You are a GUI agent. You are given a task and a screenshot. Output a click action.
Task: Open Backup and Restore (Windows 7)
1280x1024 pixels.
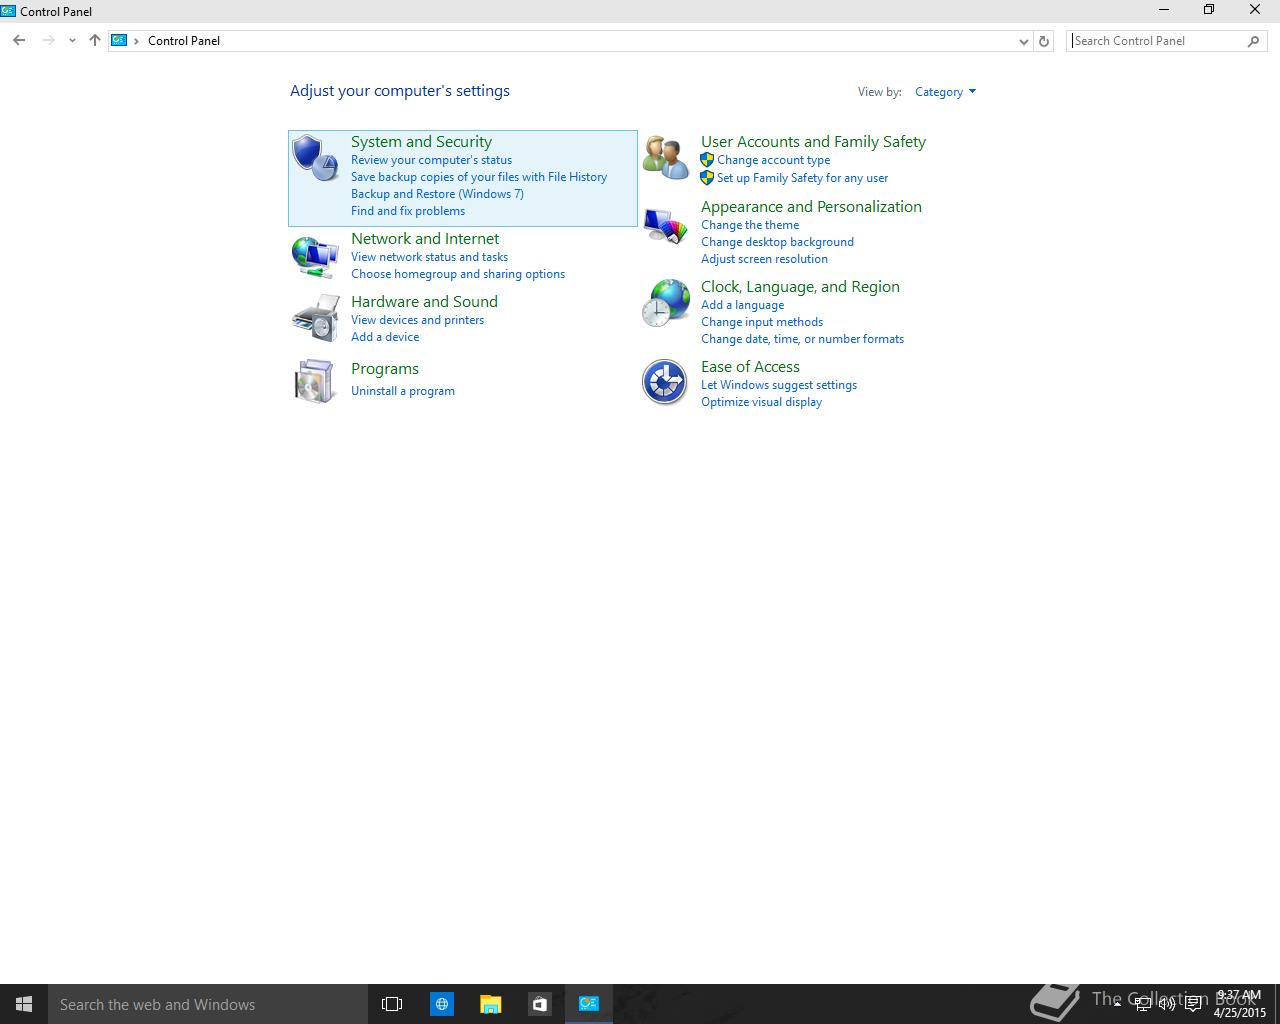point(437,194)
